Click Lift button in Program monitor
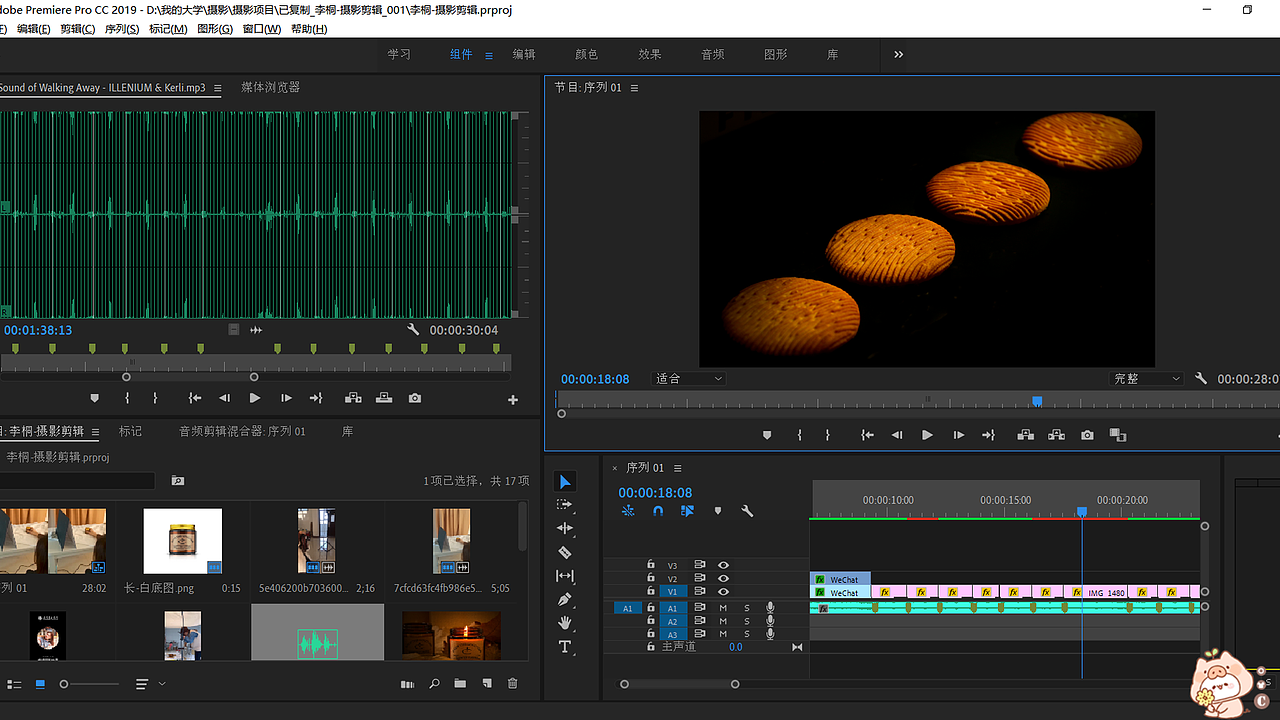The image size is (1280, 720). (x=1025, y=435)
